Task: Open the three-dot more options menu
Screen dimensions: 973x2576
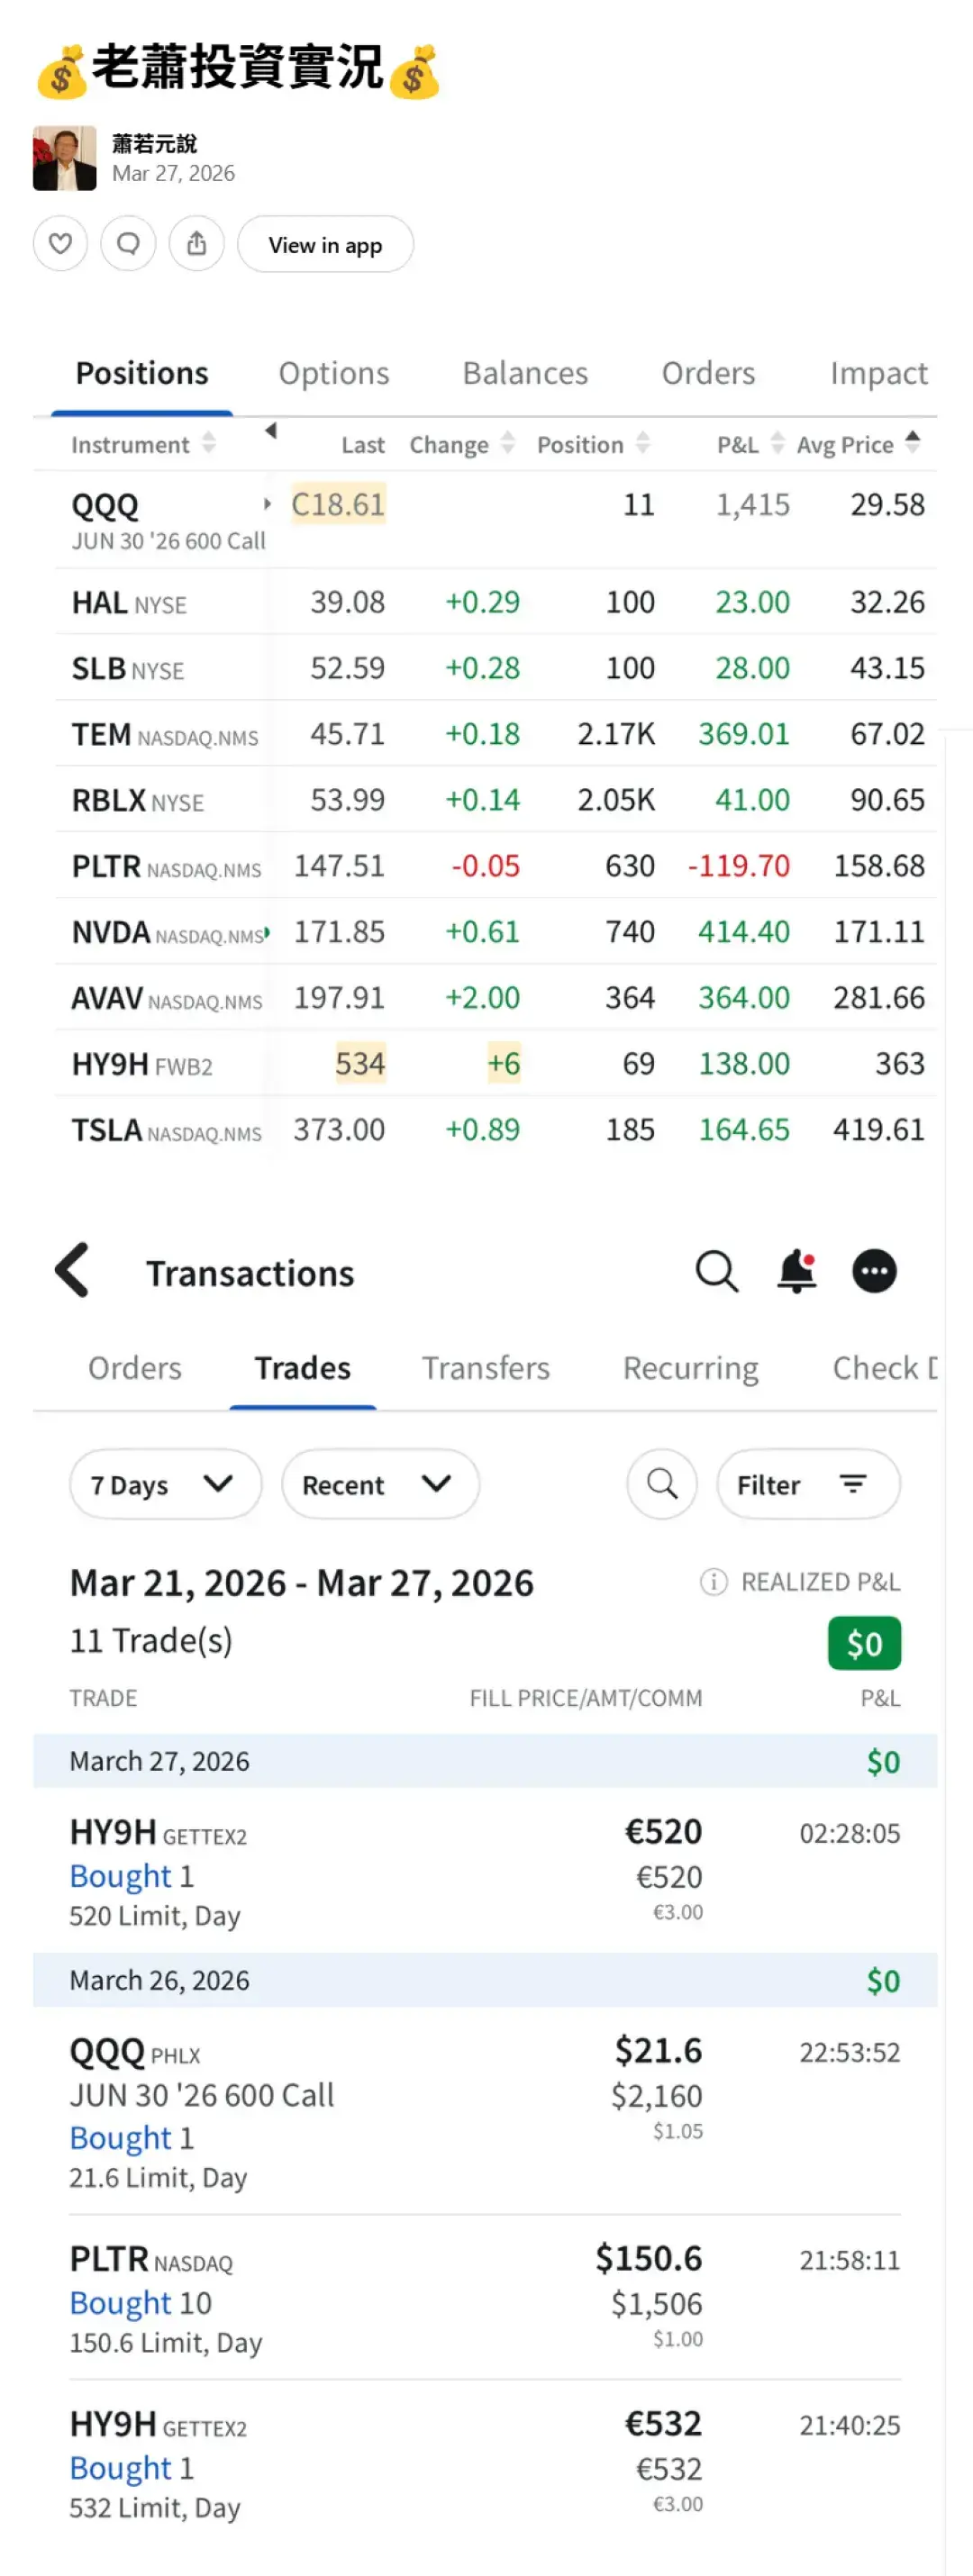Action: [874, 1272]
